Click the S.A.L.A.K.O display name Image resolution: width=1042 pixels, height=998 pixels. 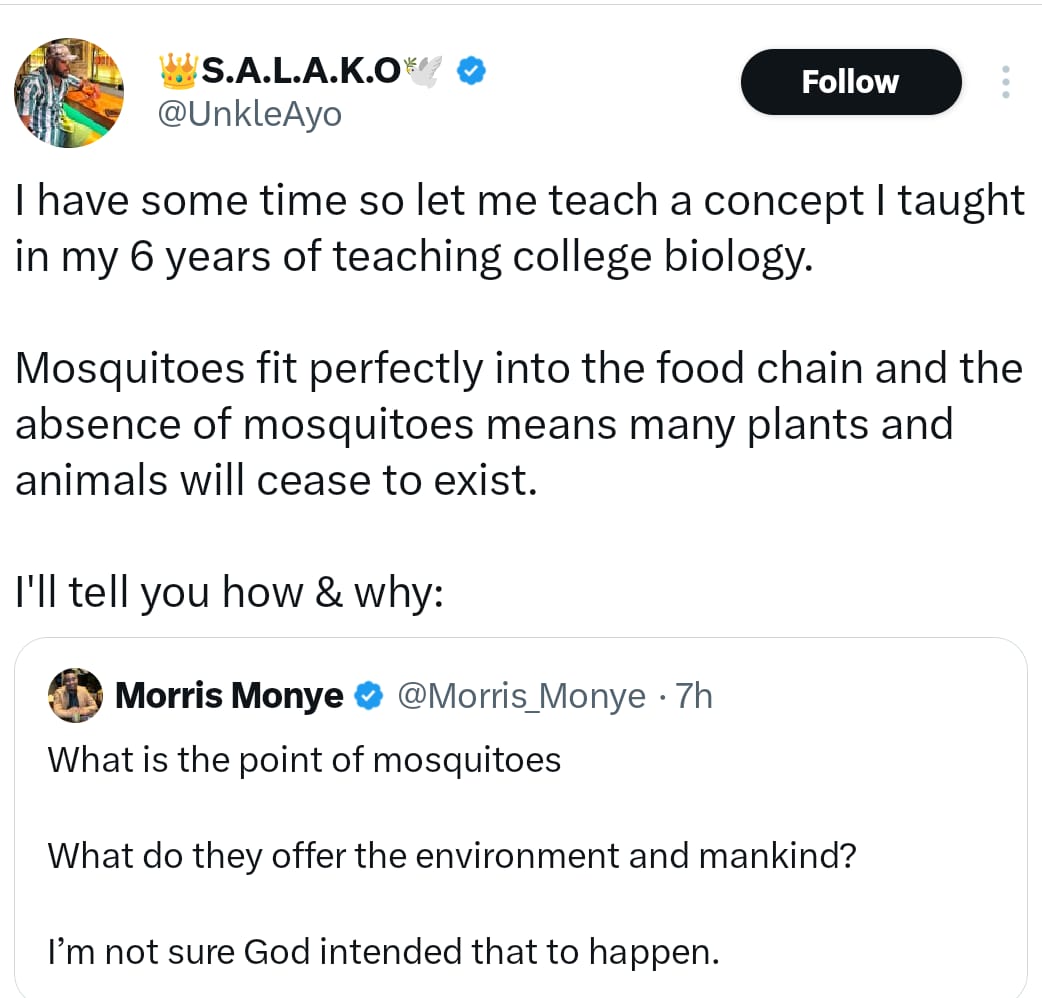[x=301, y=70]
